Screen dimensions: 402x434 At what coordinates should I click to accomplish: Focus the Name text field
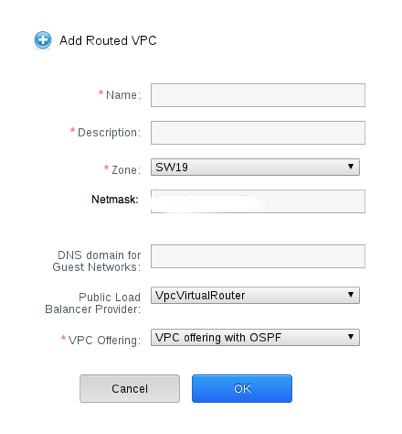[x=258, y=95]
